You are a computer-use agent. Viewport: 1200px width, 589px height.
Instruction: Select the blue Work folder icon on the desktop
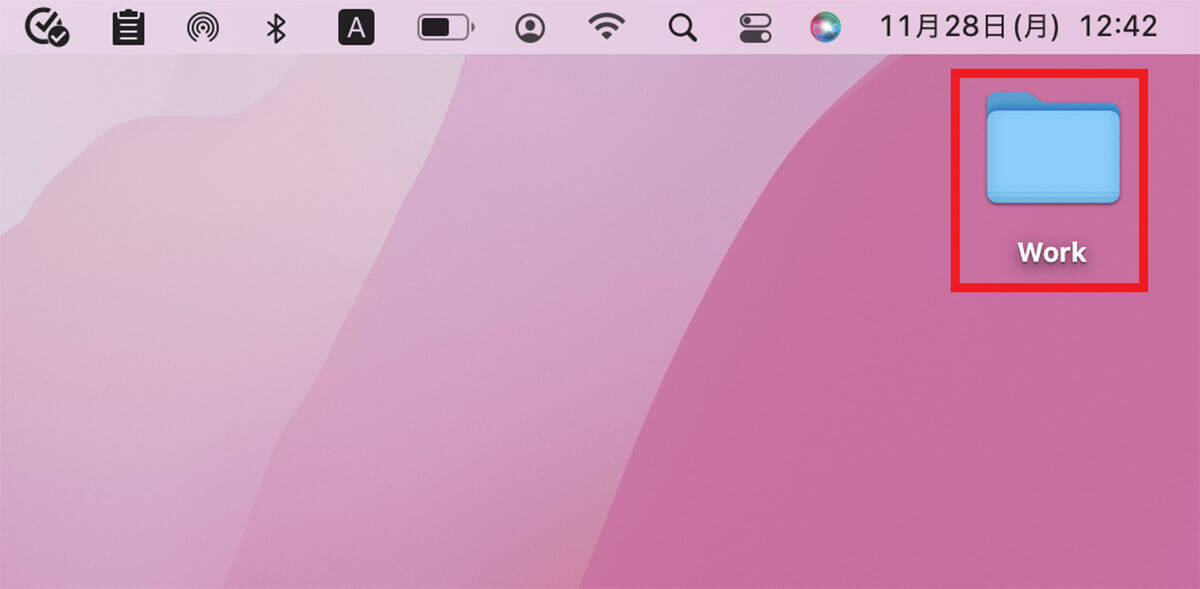pos(1053,148)
